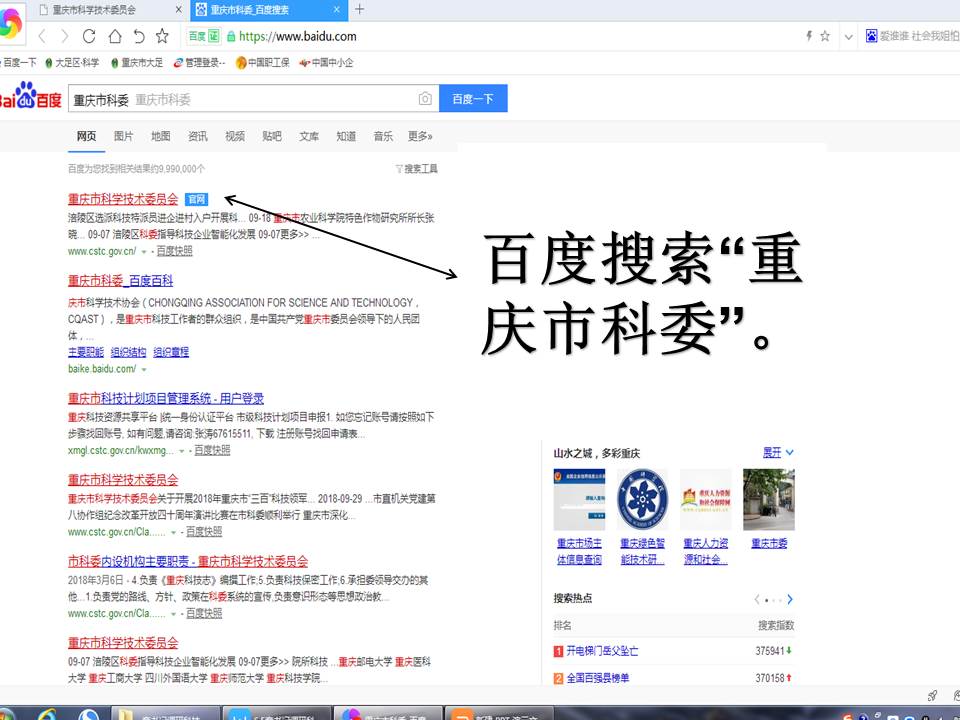Image resolution: width=960 pixels, height=720 pixels.
Task: Click the Baidu paw search-engine icon
Action: point(871,36)
